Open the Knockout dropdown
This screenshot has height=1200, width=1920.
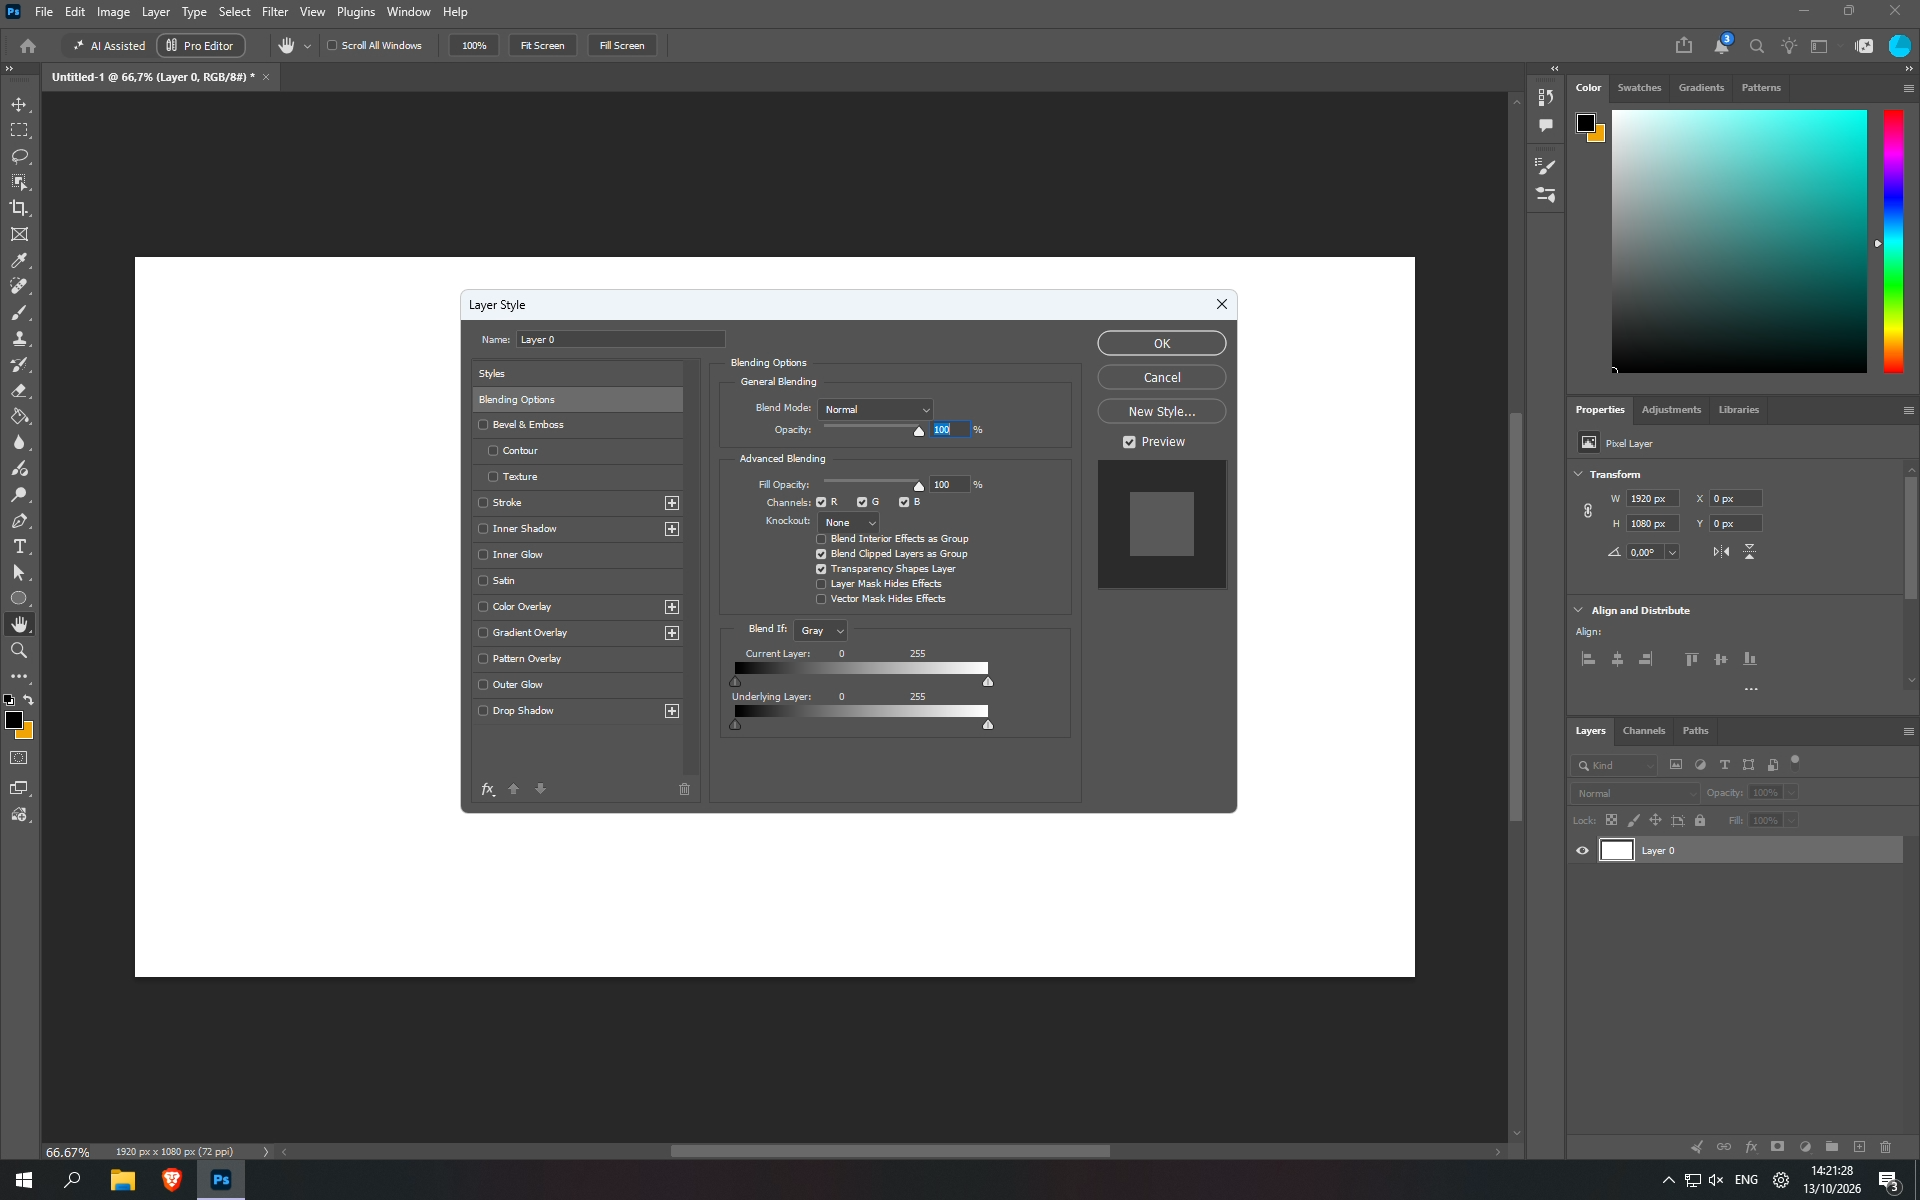point(849,523)
